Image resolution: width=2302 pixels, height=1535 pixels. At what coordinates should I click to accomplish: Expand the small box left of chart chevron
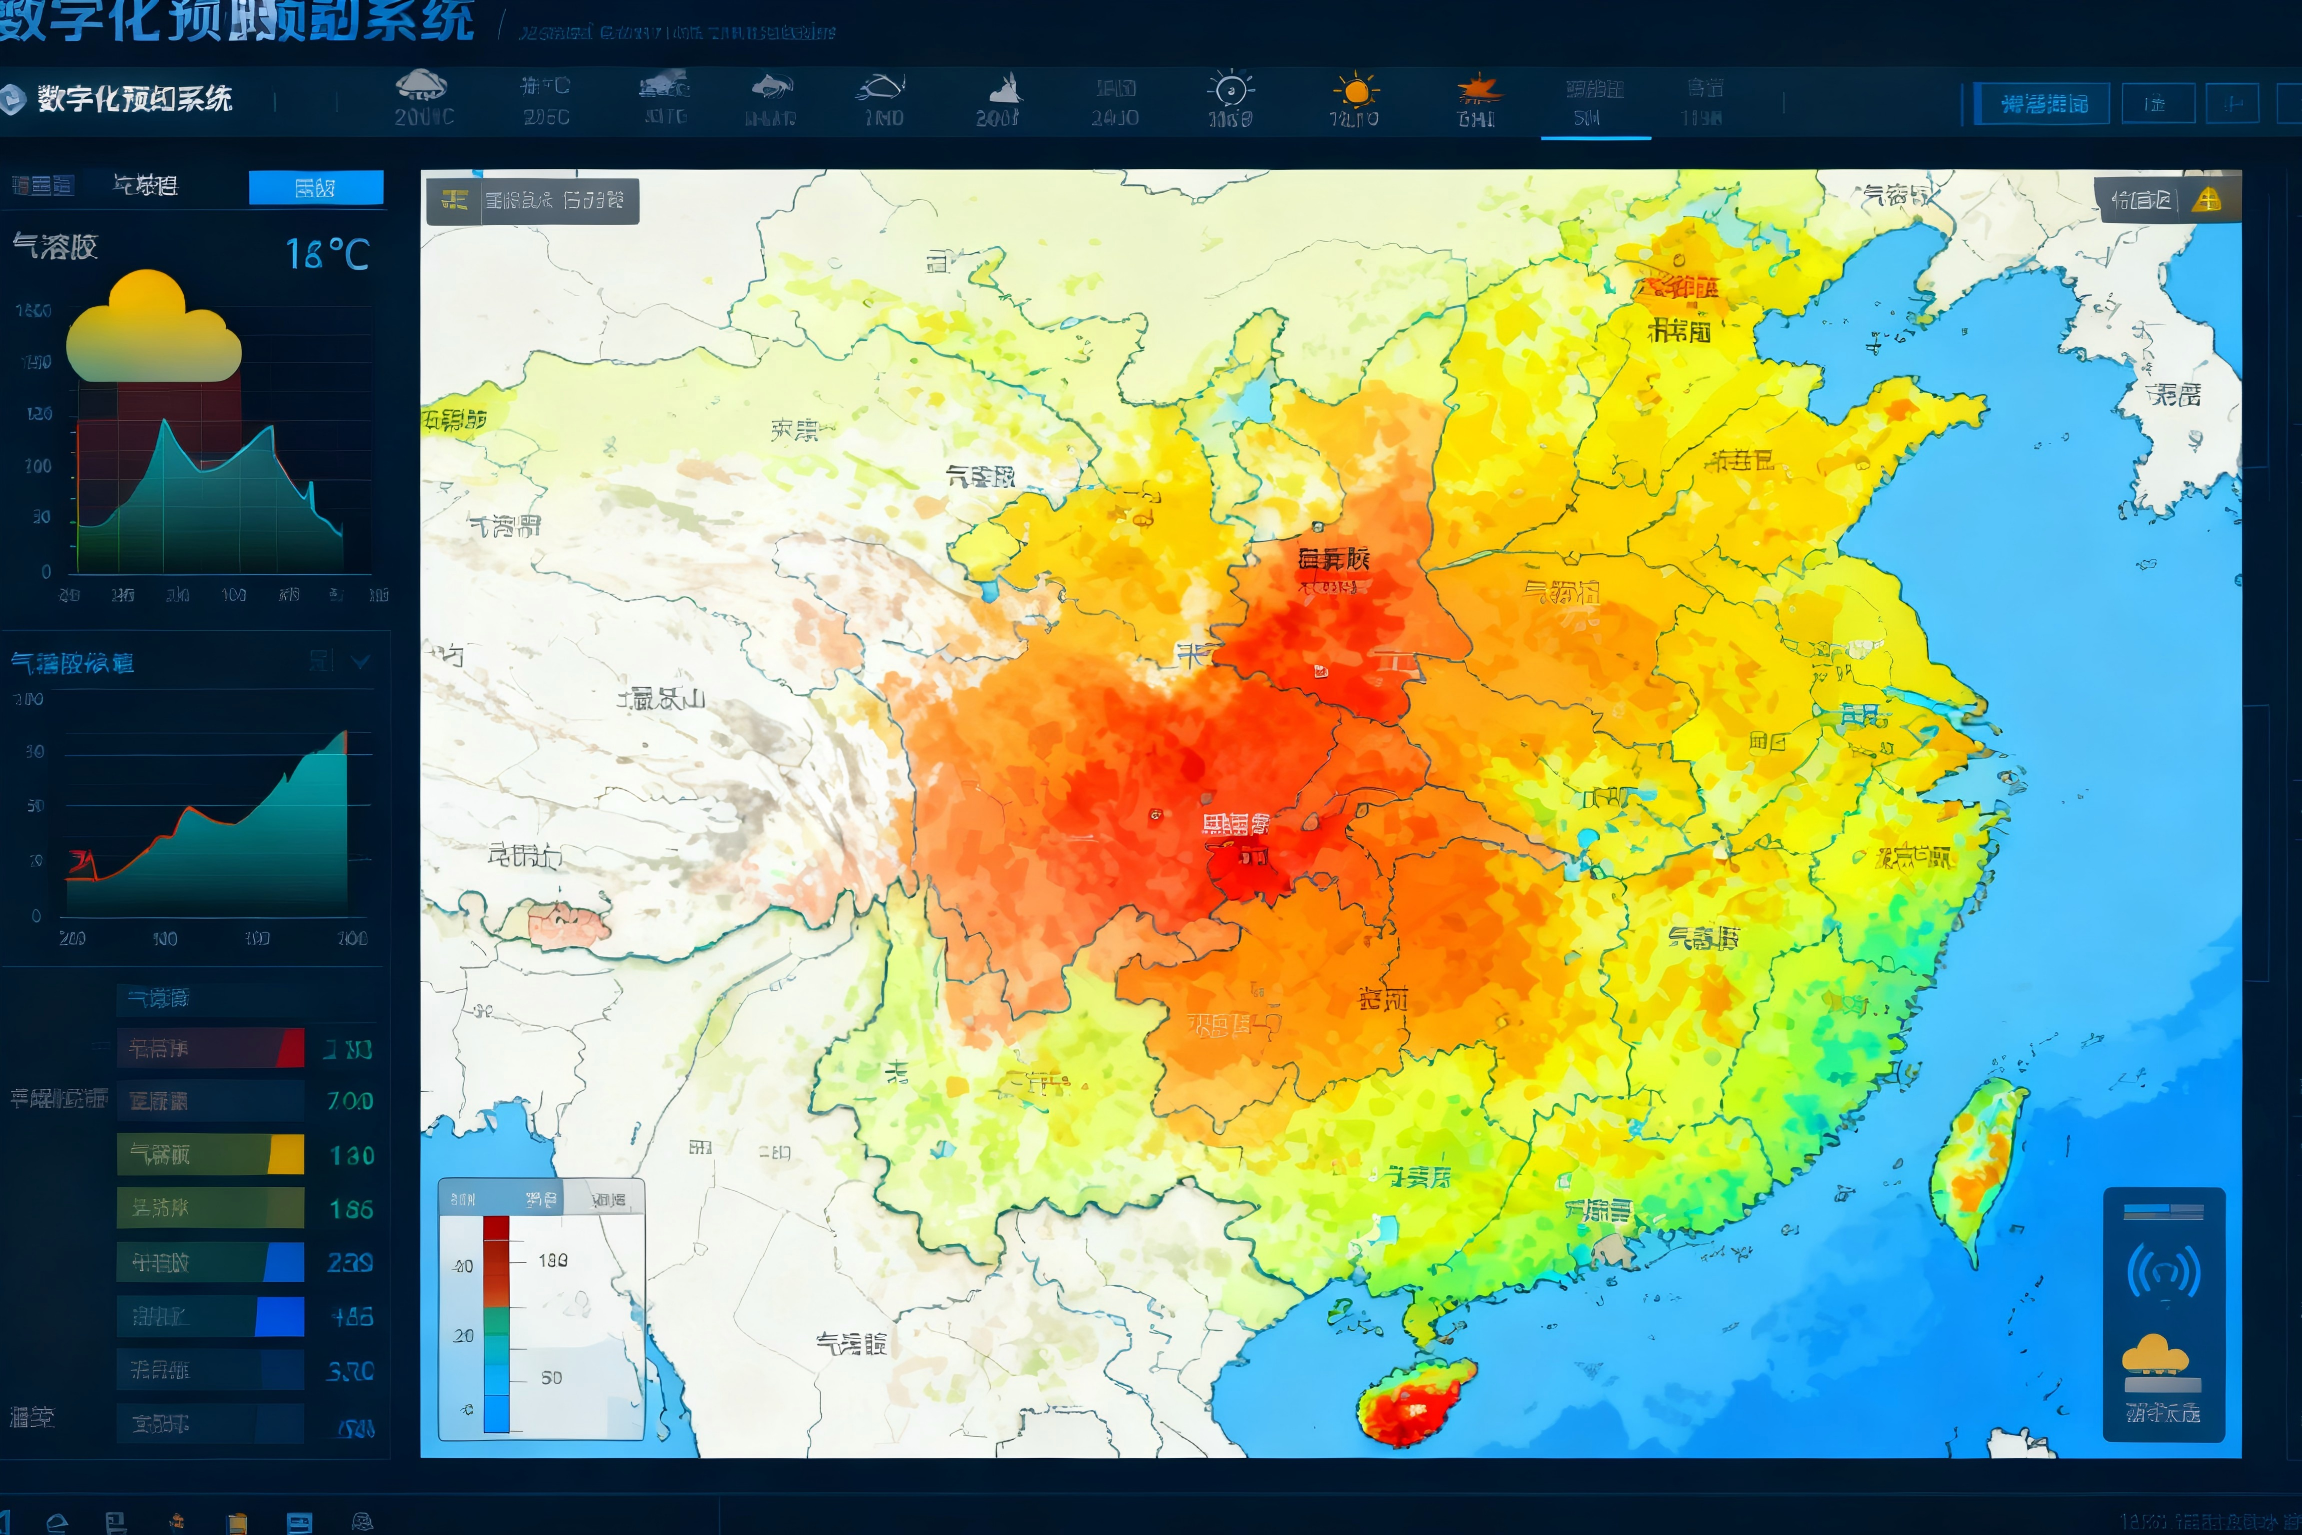[x=320, y=661]
